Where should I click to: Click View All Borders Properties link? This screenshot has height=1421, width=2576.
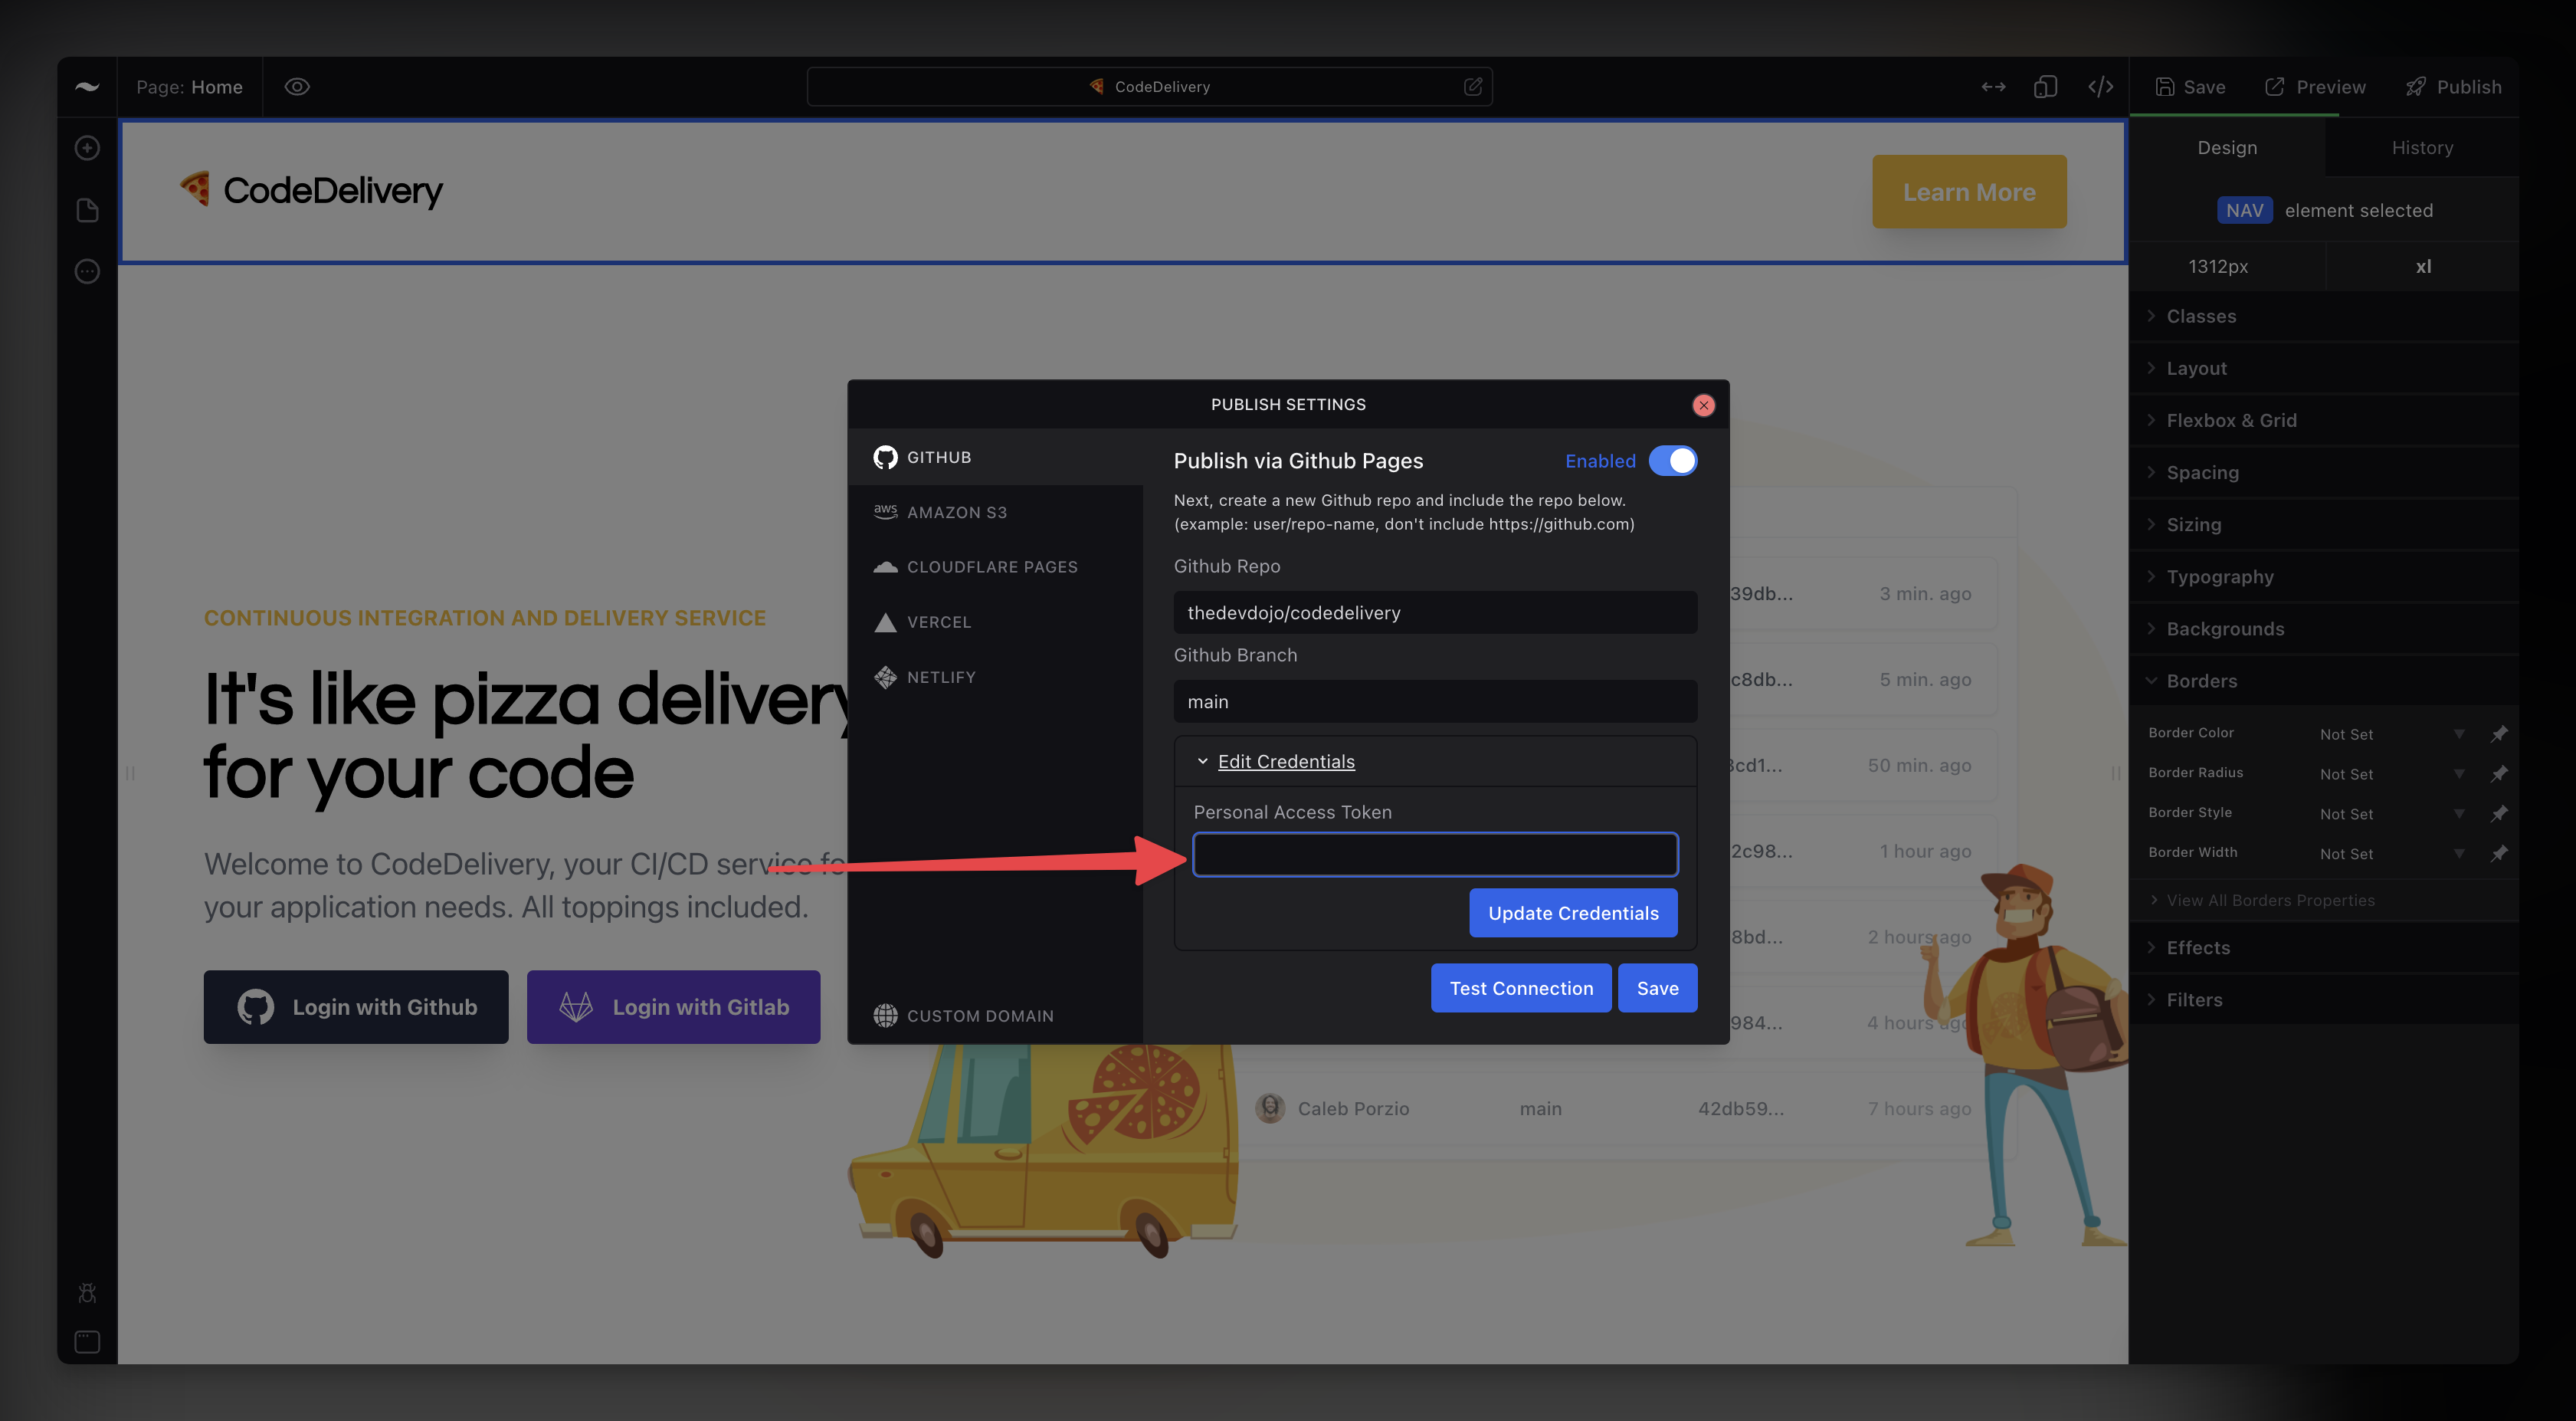pyautogui.click(x=2270, y=900)
